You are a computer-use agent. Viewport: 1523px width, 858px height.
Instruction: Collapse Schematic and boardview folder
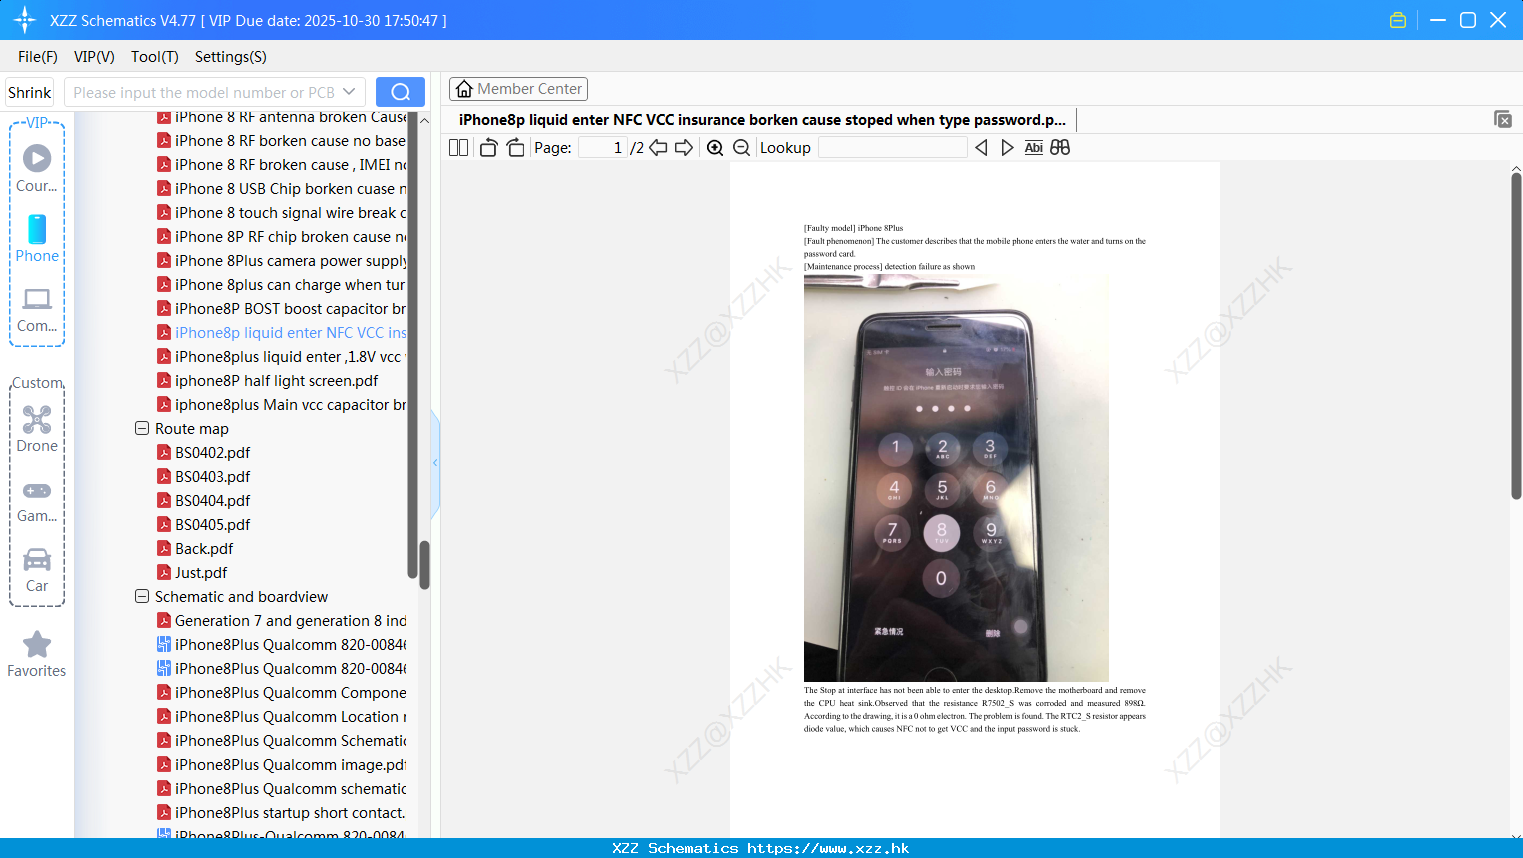(x=142, y=596)
